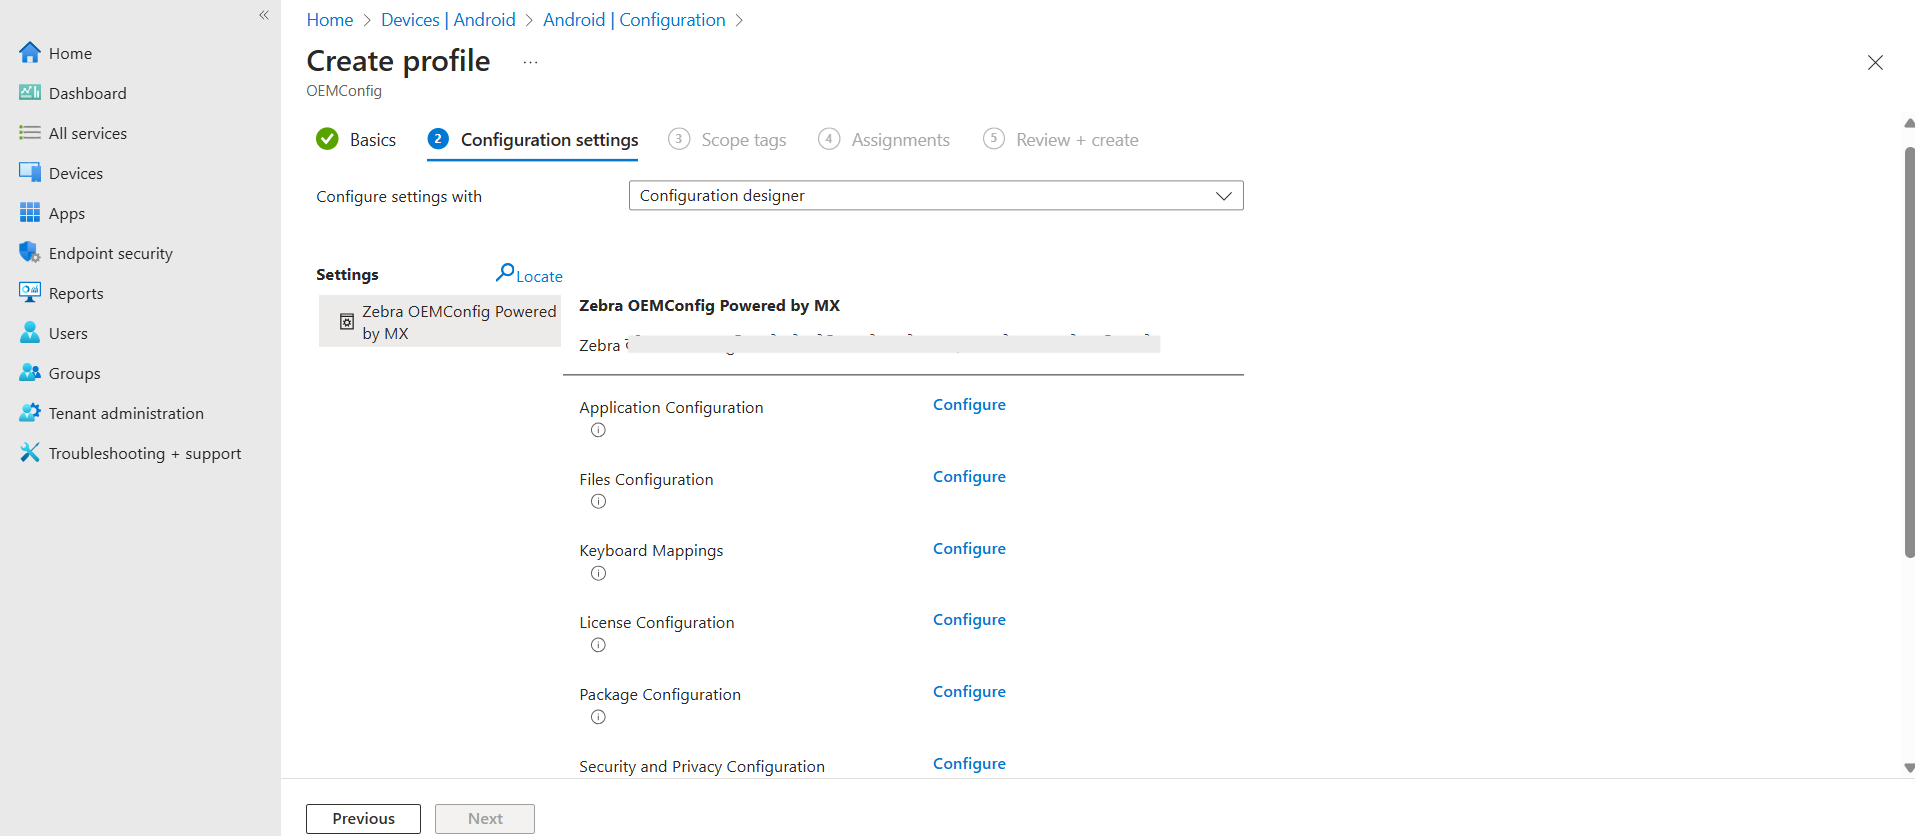Go to Android | Configuration breadcrumb
Screen dimensions: 1915x836
pos(634,20)
